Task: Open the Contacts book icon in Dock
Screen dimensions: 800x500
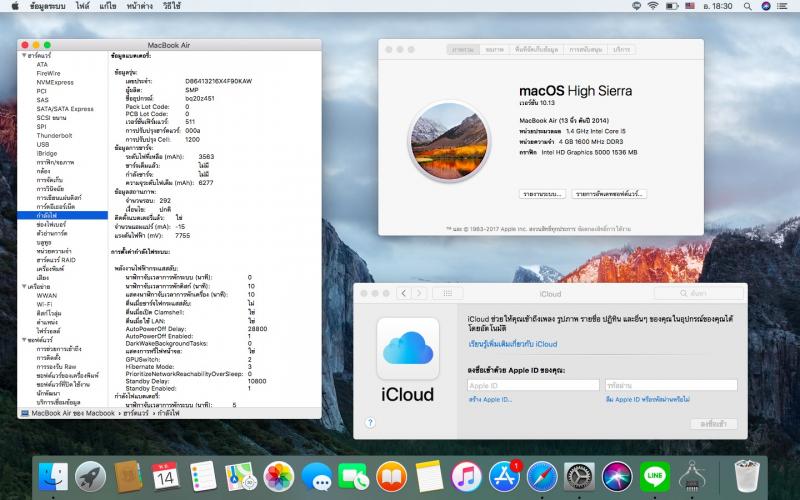Action: click(128, 477)
